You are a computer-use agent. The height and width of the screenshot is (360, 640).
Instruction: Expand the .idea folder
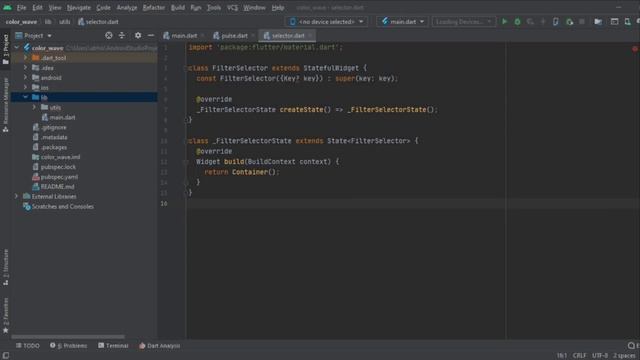pyautogui.click(x=26, y=68)
